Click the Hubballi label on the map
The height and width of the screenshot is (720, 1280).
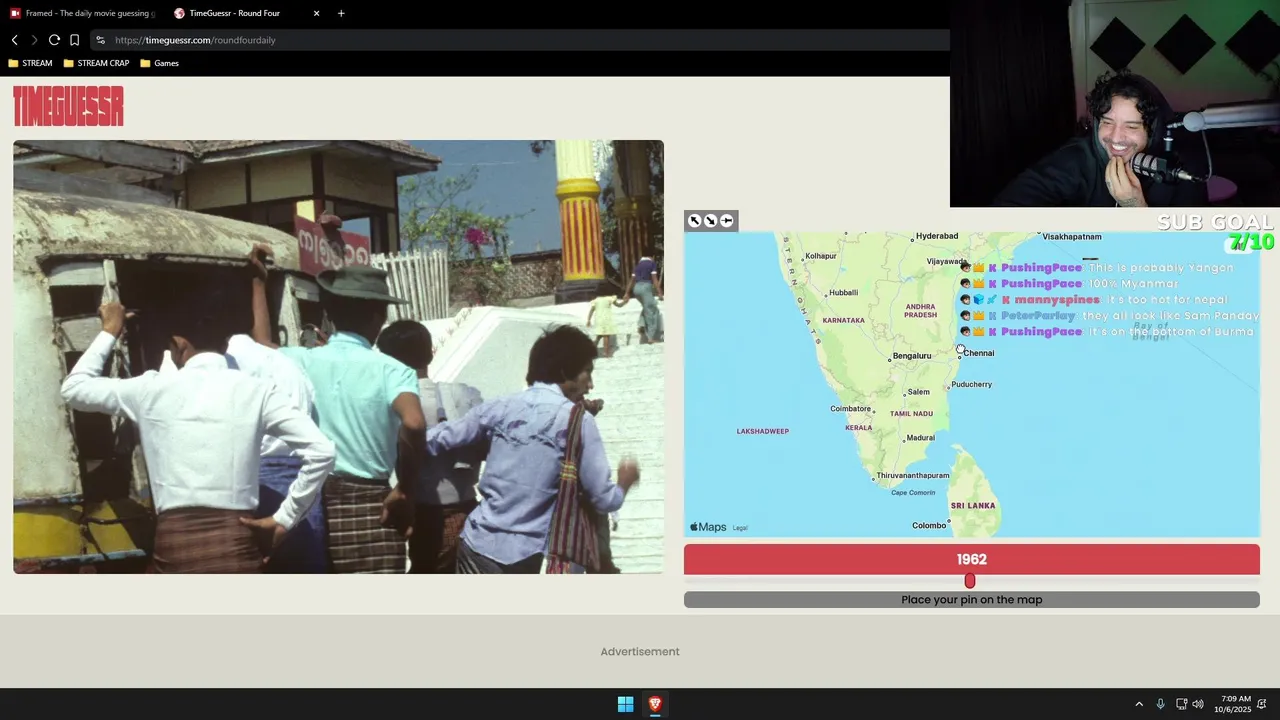(x=841, y=293)
